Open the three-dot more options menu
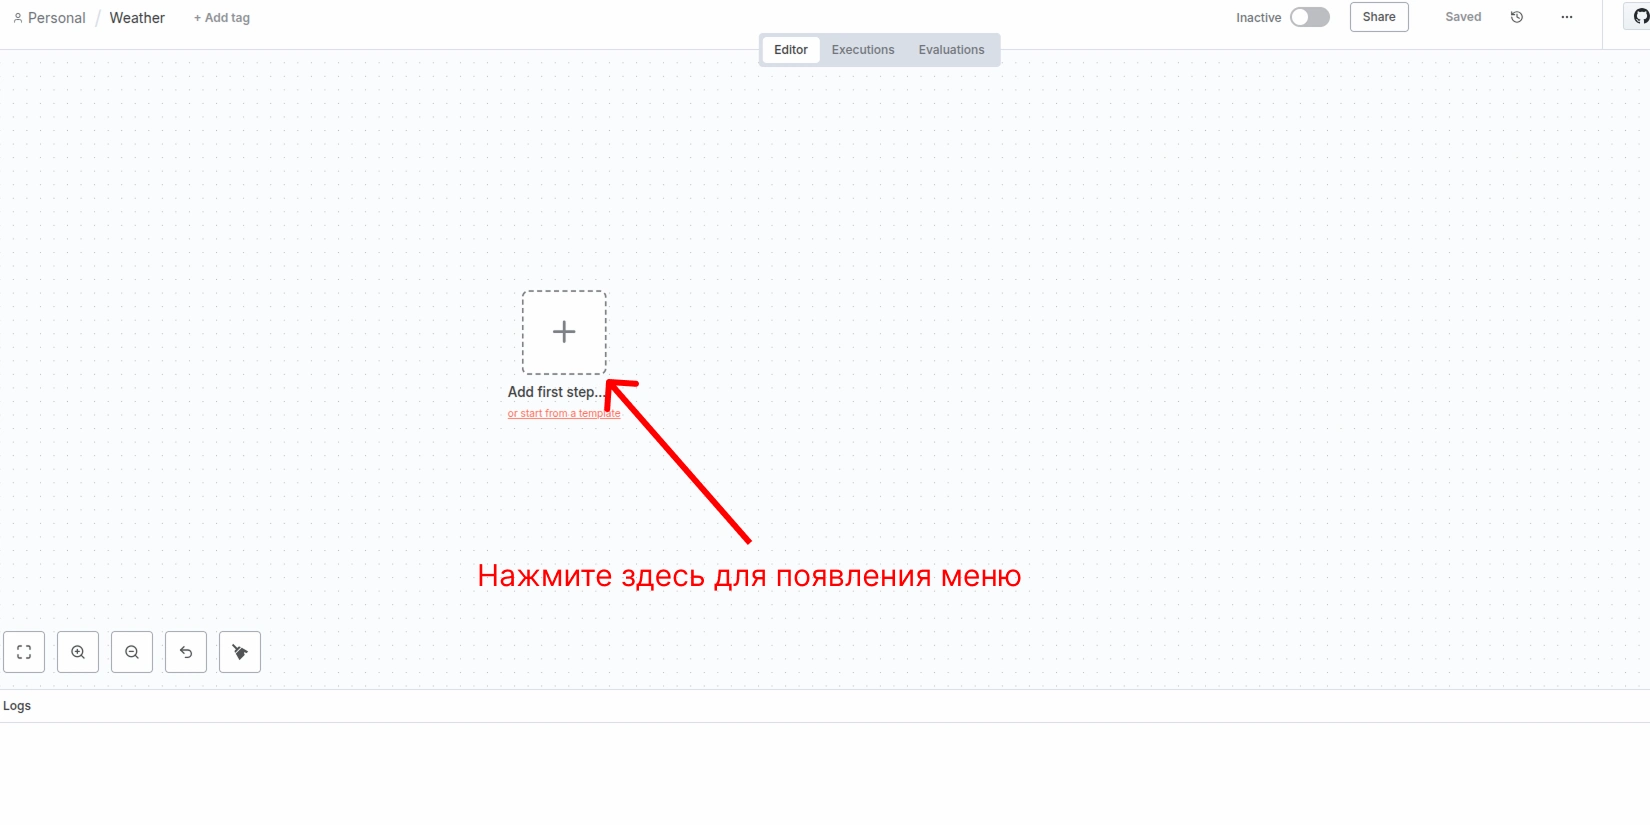Viewport: 1650px width, 825px height. [x=1567, y=17]
